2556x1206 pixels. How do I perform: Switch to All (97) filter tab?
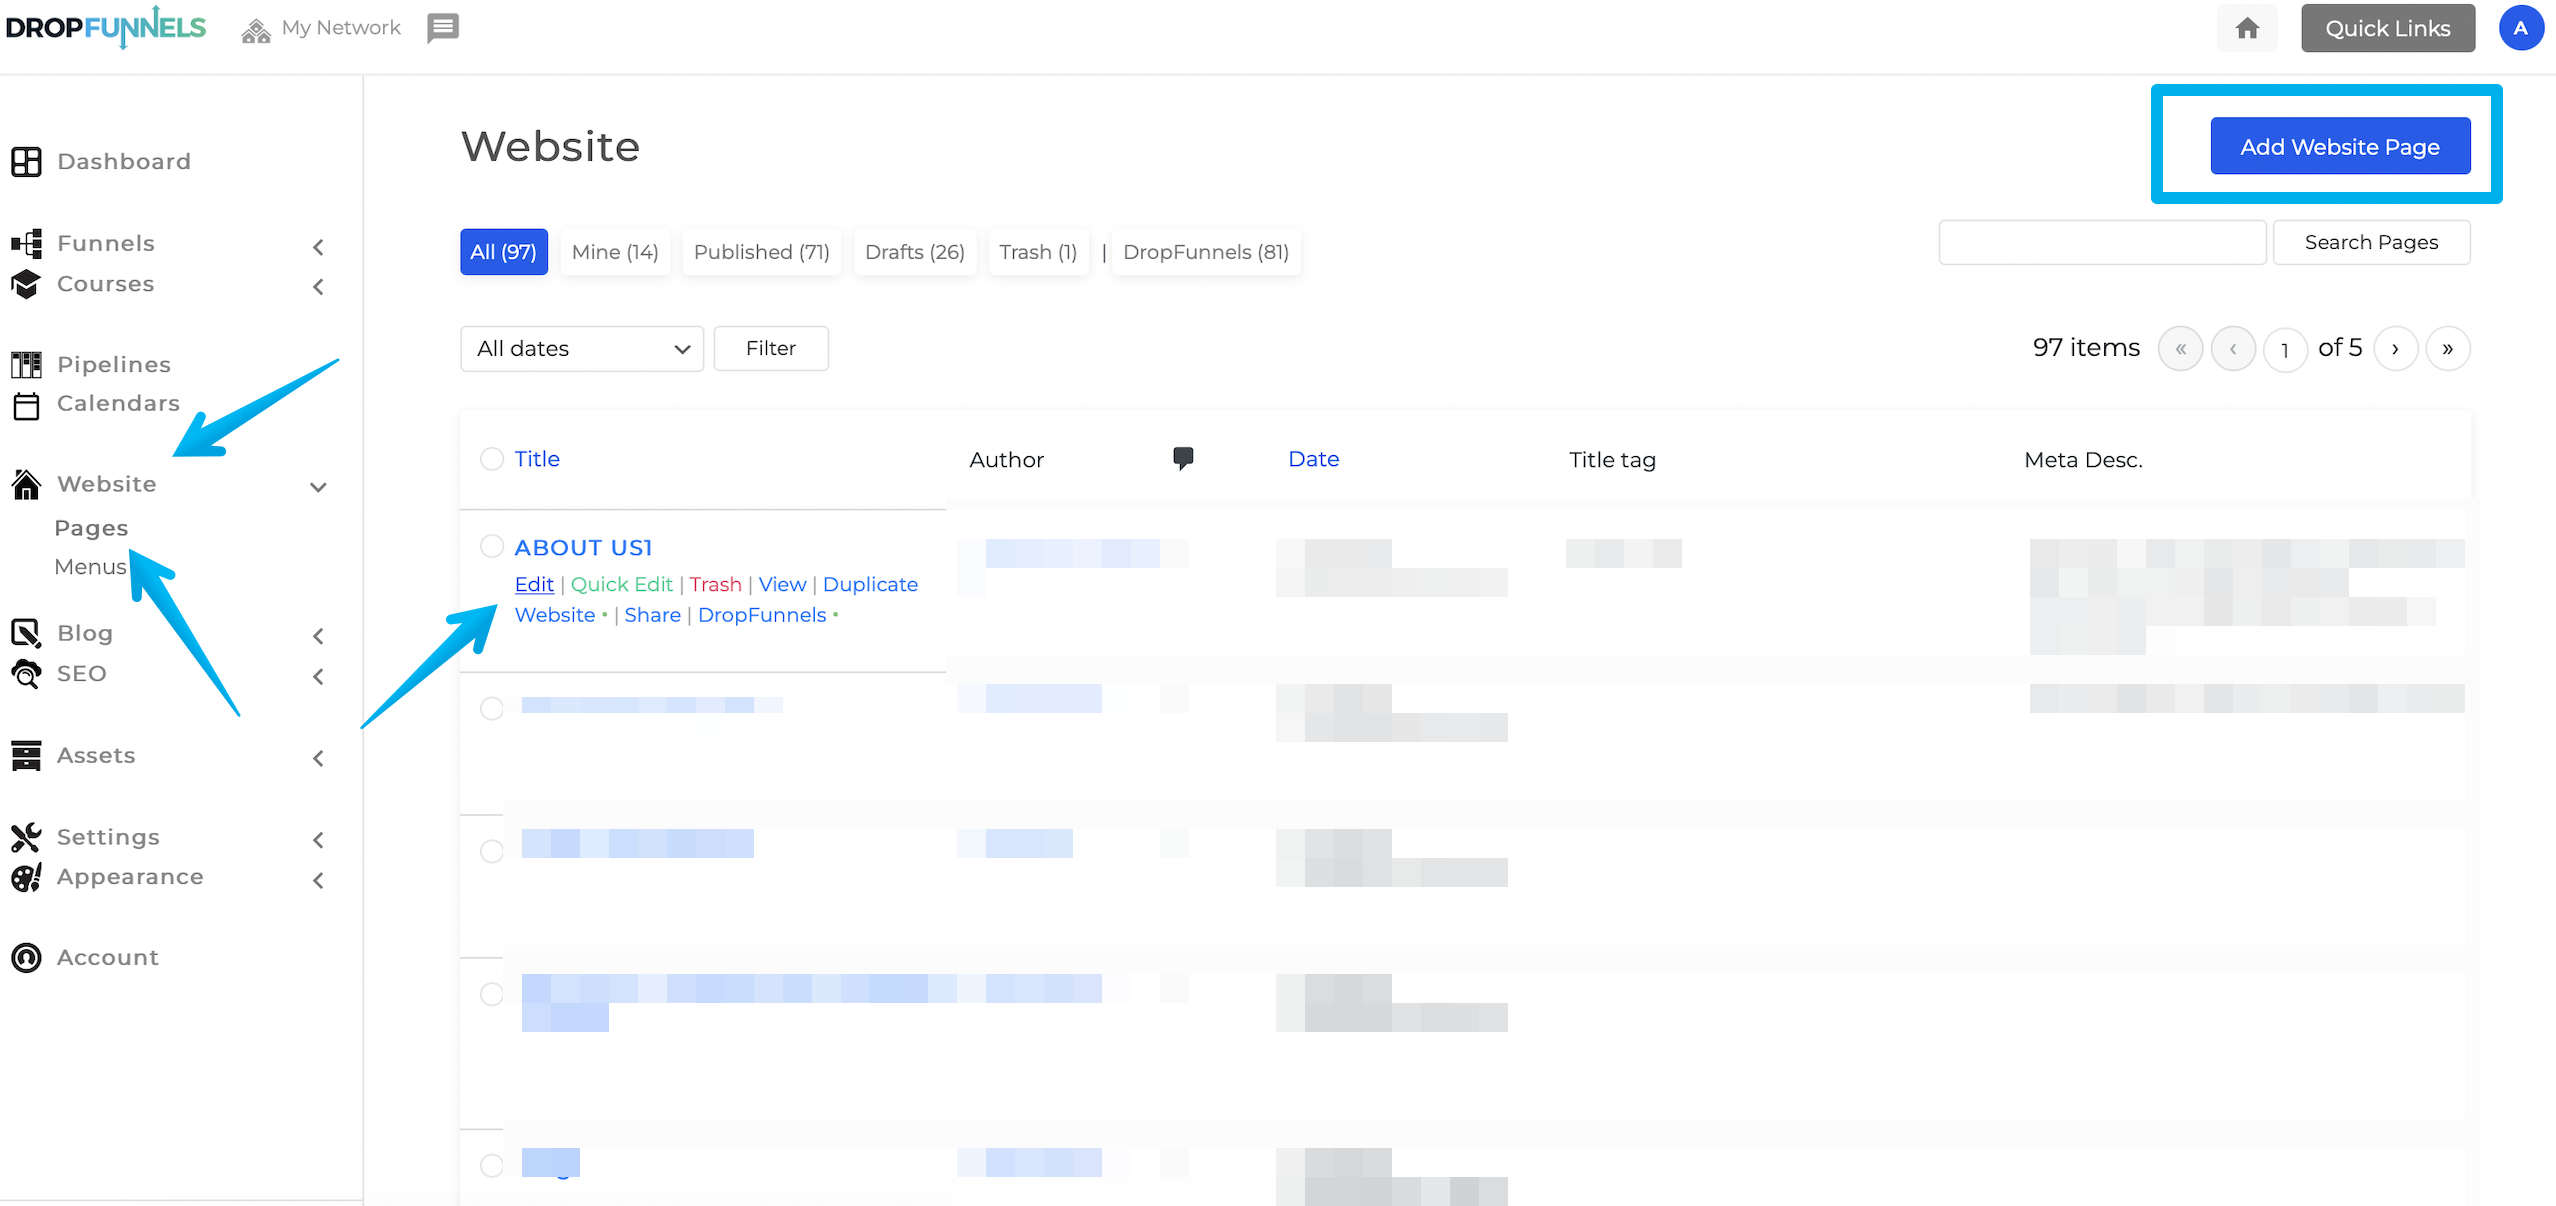pyautogui.click(x=504, y=252)
